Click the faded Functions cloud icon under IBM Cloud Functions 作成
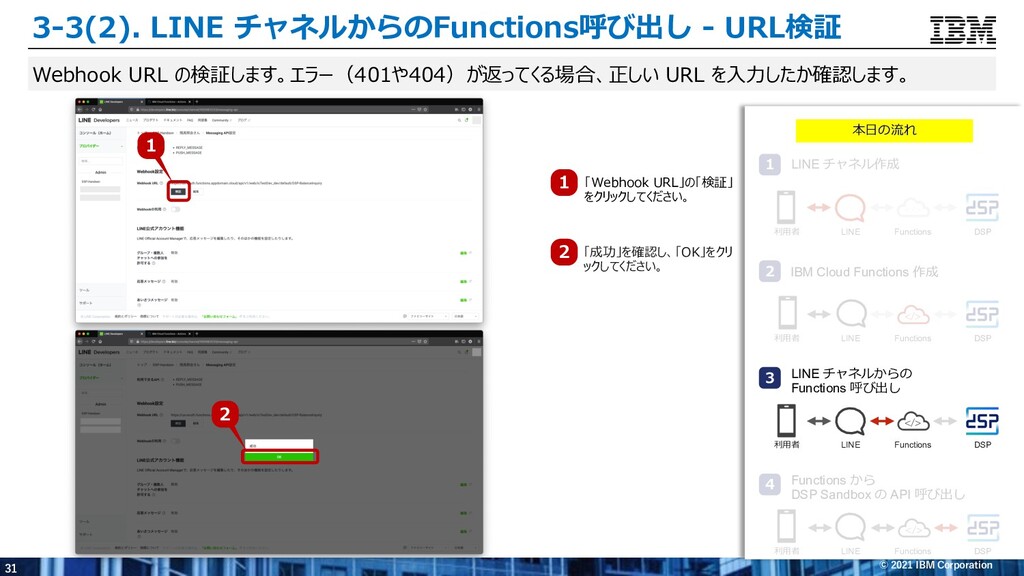 click(913, 315)
